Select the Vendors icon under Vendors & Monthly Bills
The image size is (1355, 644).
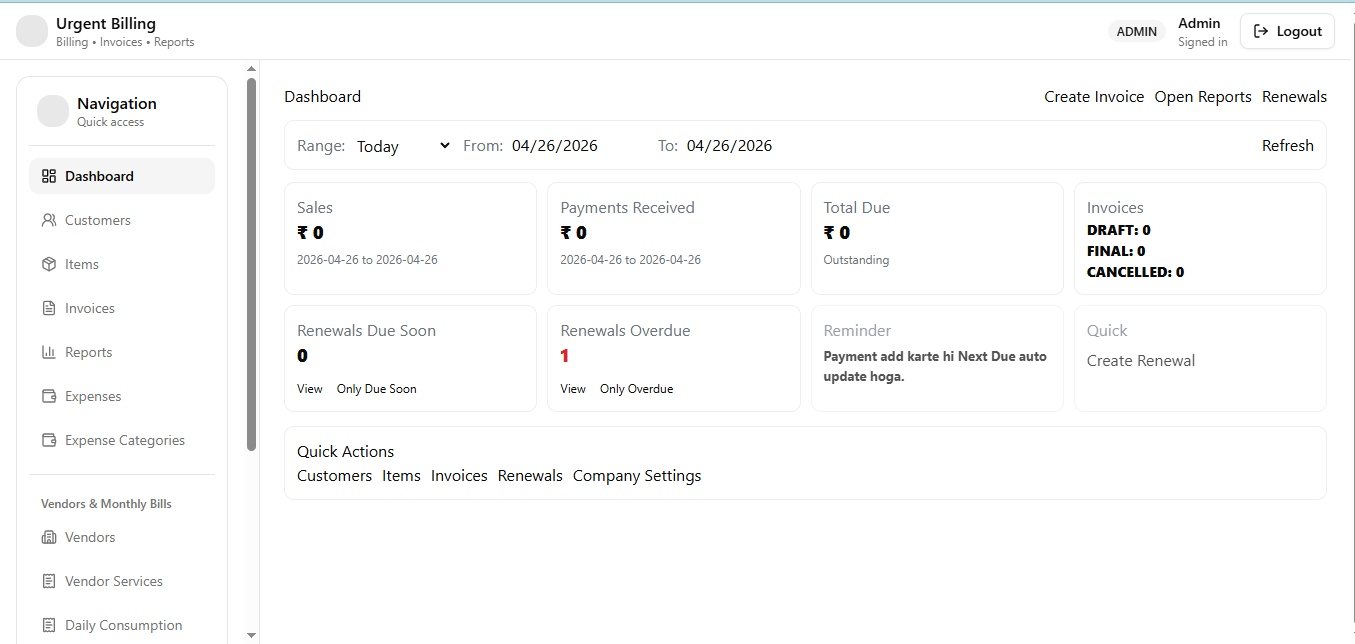click(x=48, y=537)
